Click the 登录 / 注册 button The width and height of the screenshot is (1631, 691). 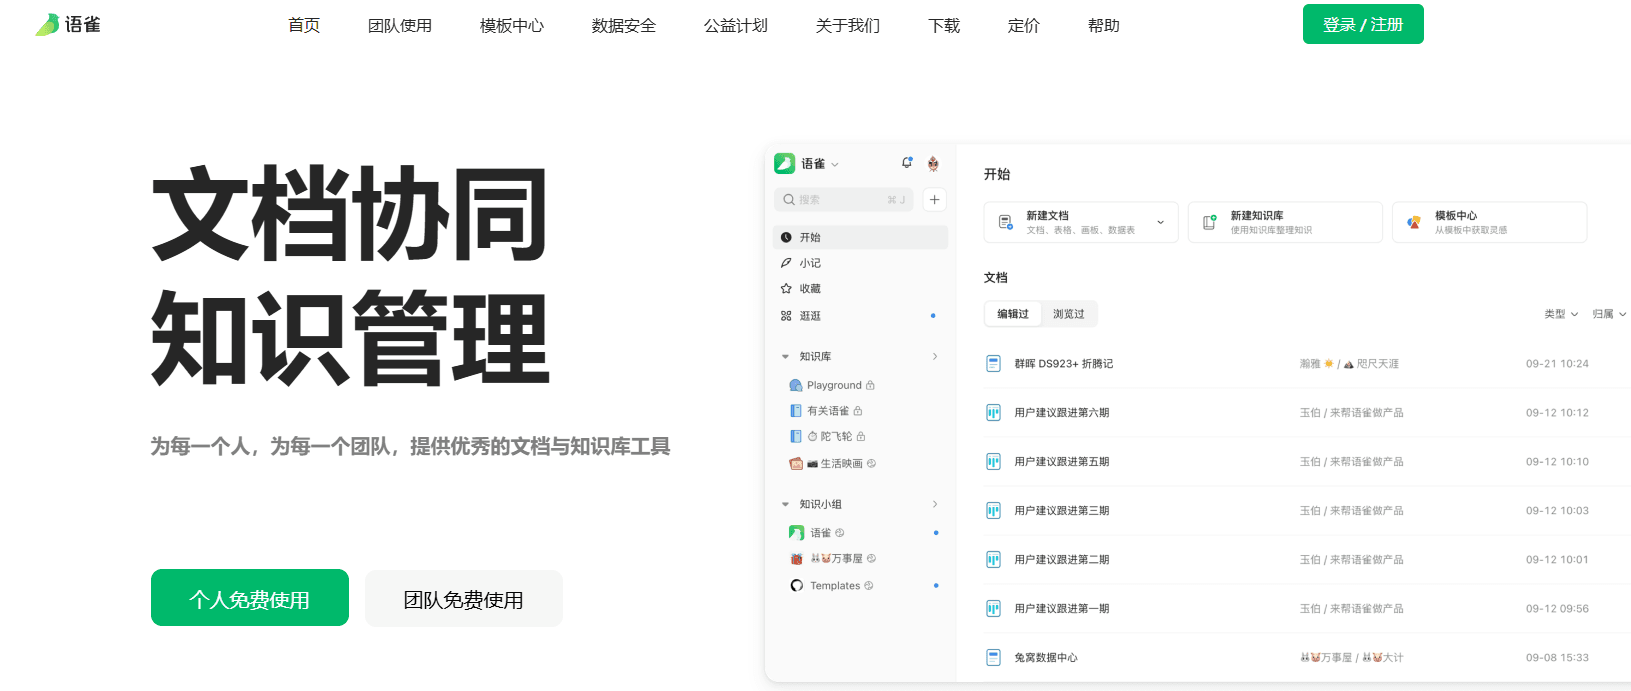[x=1363, y=24]
